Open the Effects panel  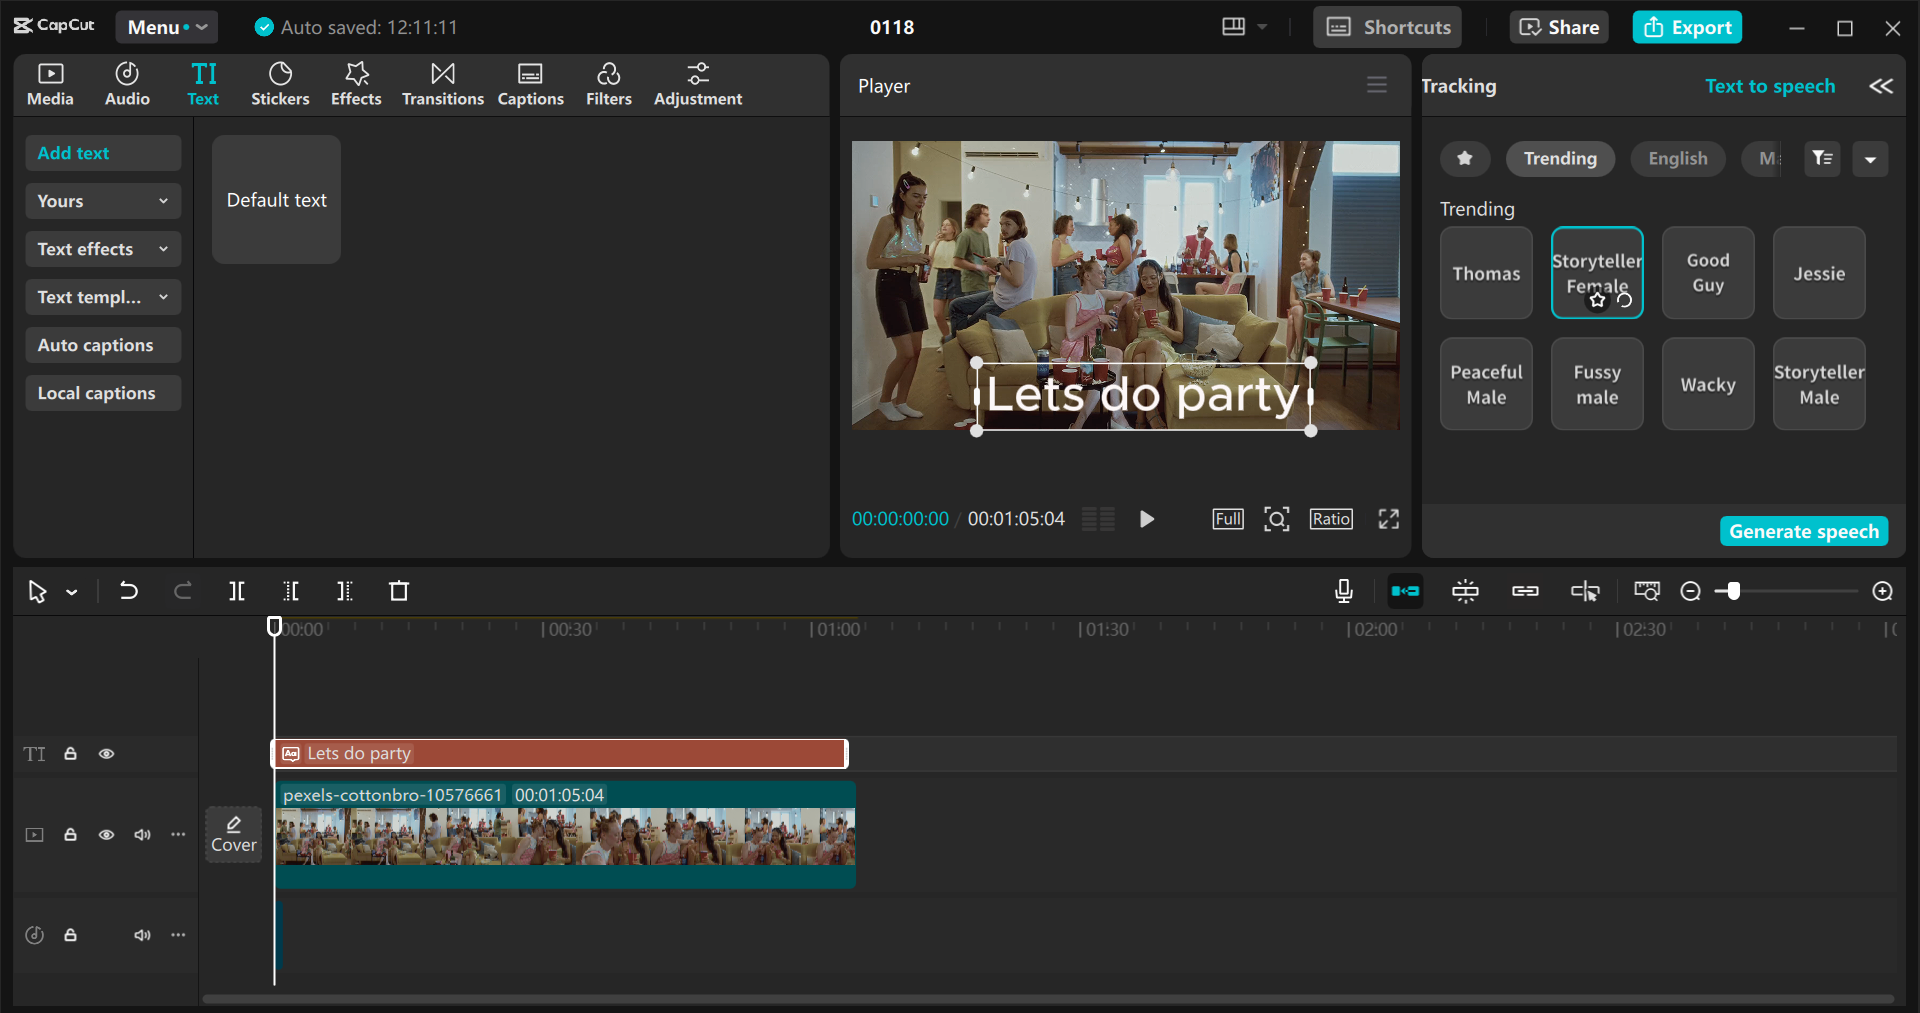pos(356,84)
